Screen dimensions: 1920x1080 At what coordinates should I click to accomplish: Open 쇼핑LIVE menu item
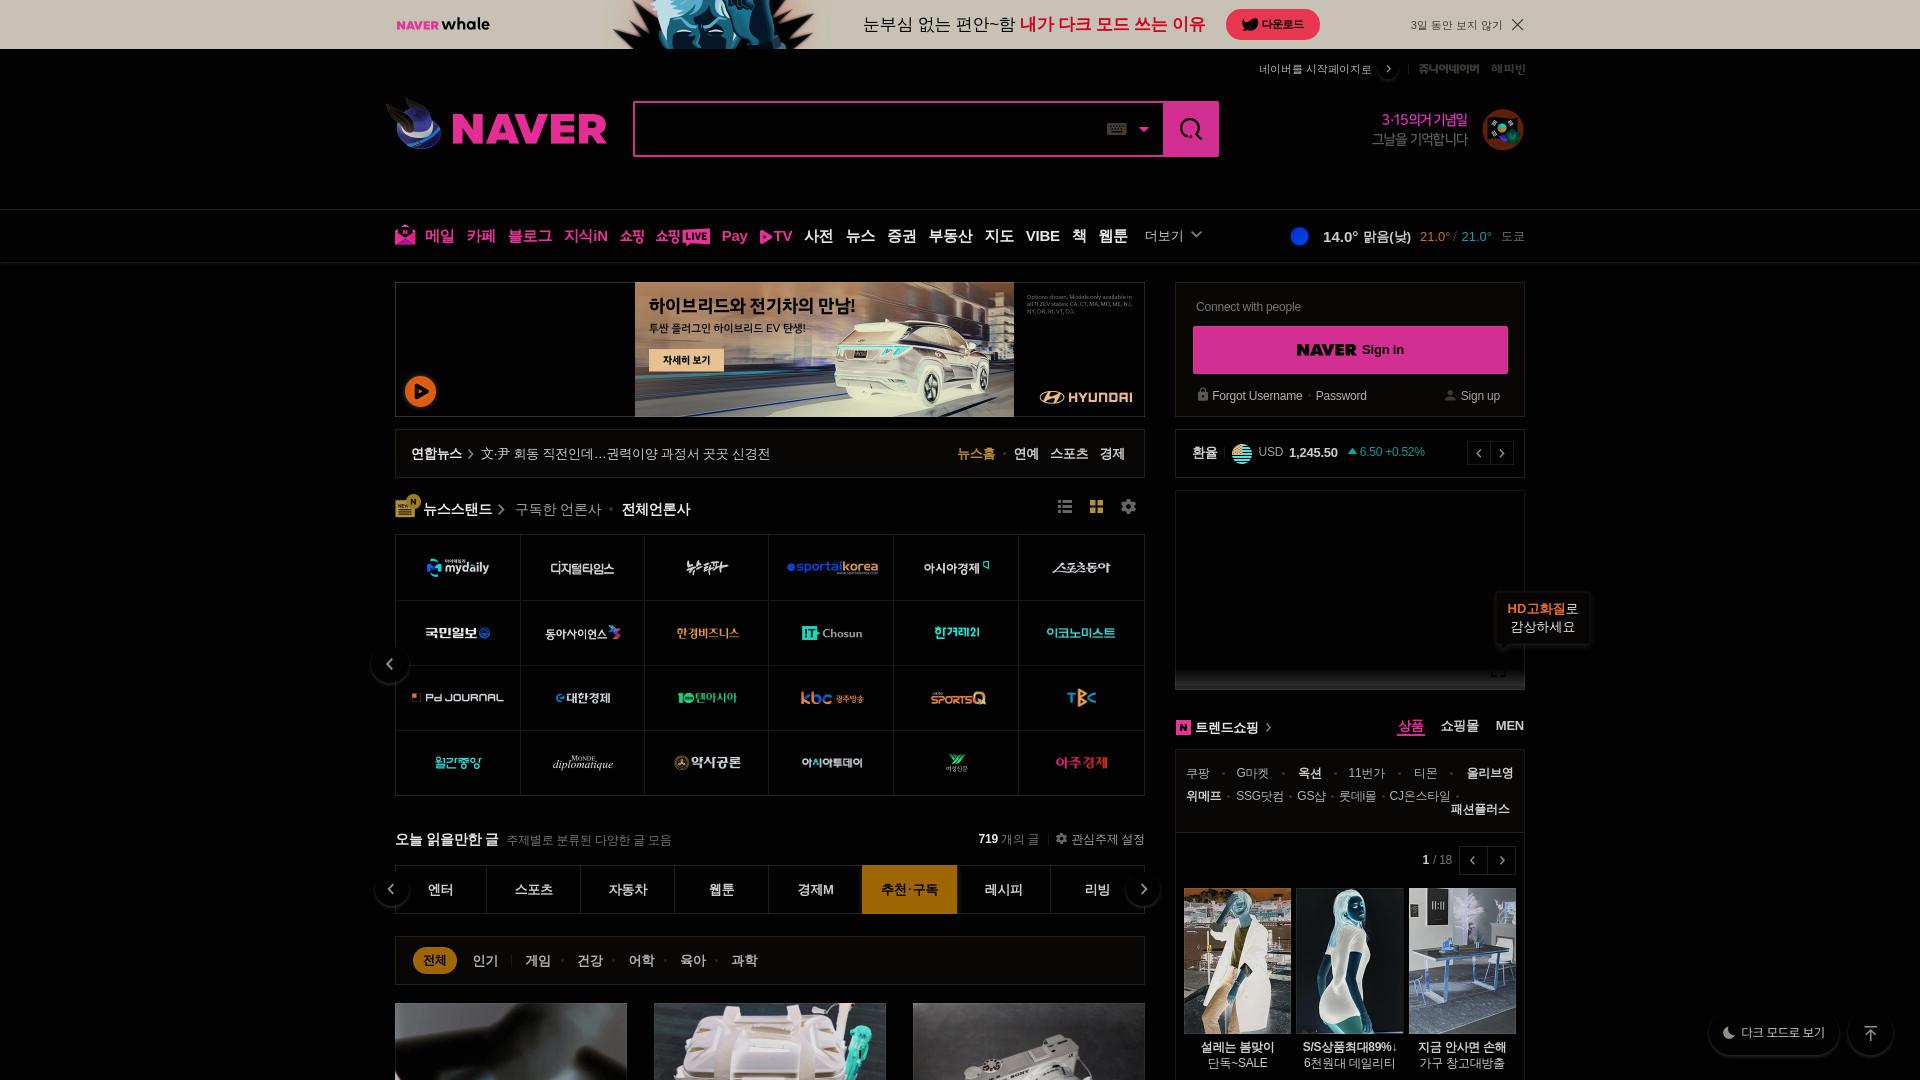[x=682, y=236]
